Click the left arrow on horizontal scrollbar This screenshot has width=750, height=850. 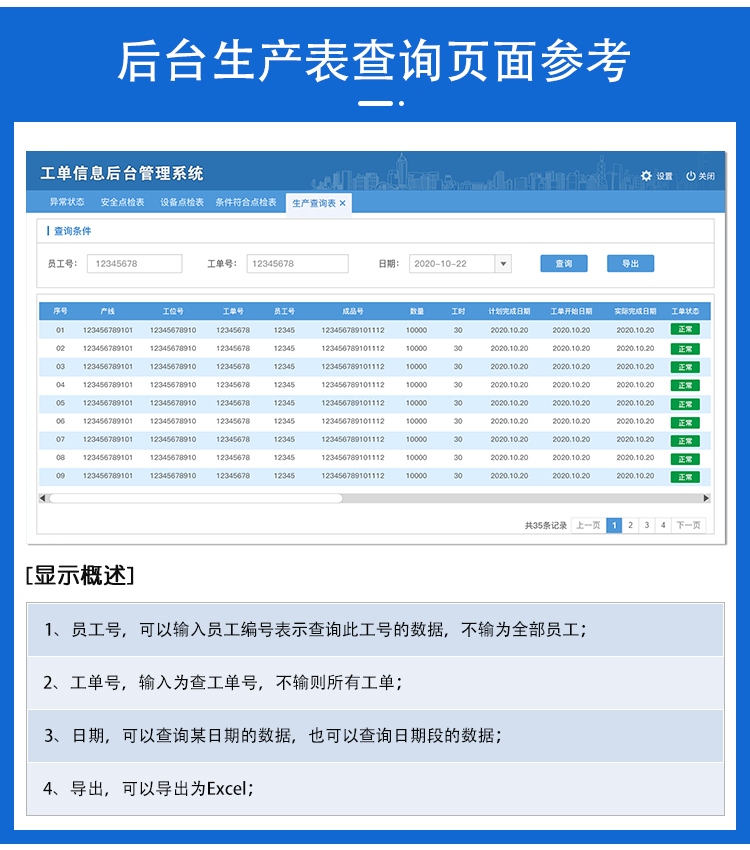coord(43,498)
